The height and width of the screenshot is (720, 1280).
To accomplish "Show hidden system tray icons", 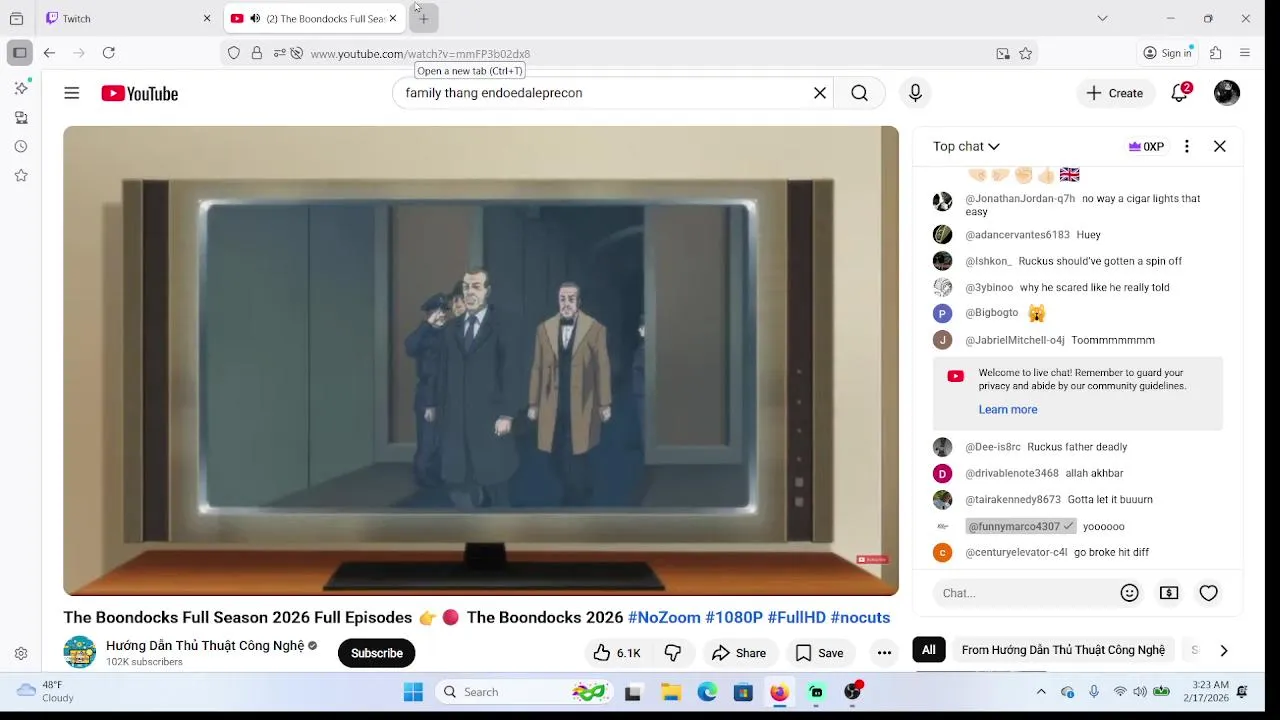I will pos(1041,692).
